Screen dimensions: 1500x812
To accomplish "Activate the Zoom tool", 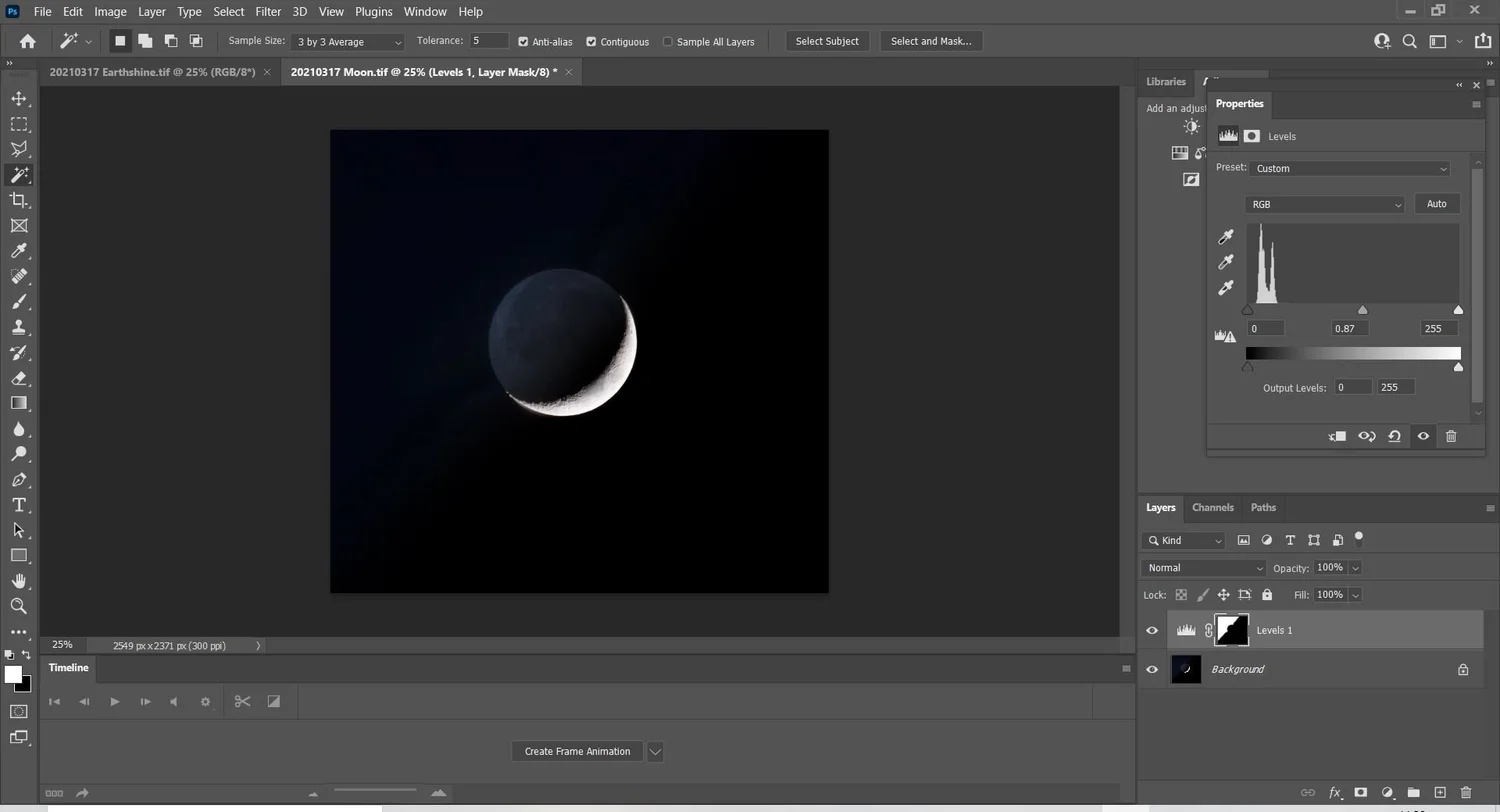I will tap(18, 606).
